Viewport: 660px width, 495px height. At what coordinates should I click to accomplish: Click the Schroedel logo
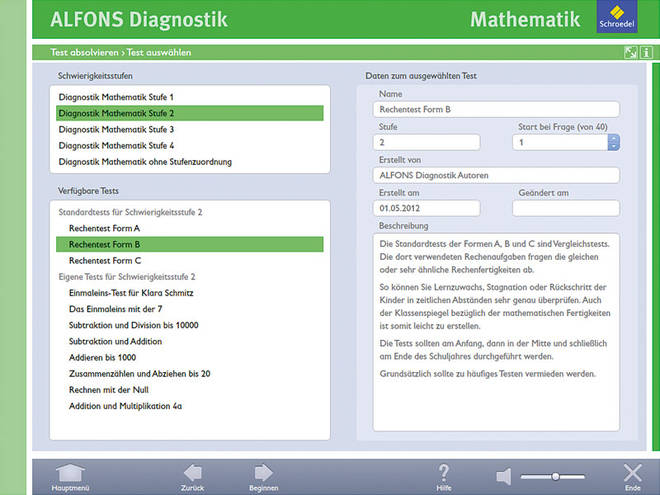(617, 17)
